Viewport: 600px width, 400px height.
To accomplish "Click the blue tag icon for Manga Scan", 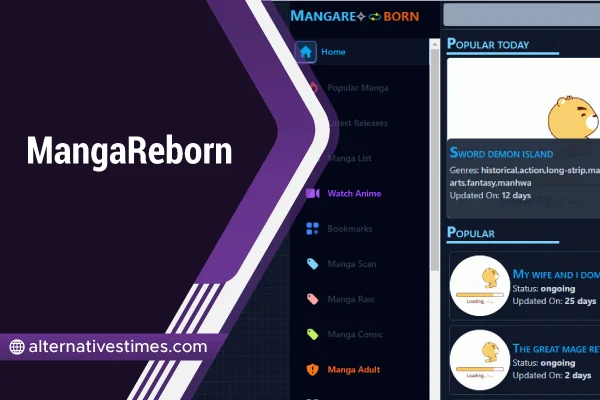I will [313, 264].
